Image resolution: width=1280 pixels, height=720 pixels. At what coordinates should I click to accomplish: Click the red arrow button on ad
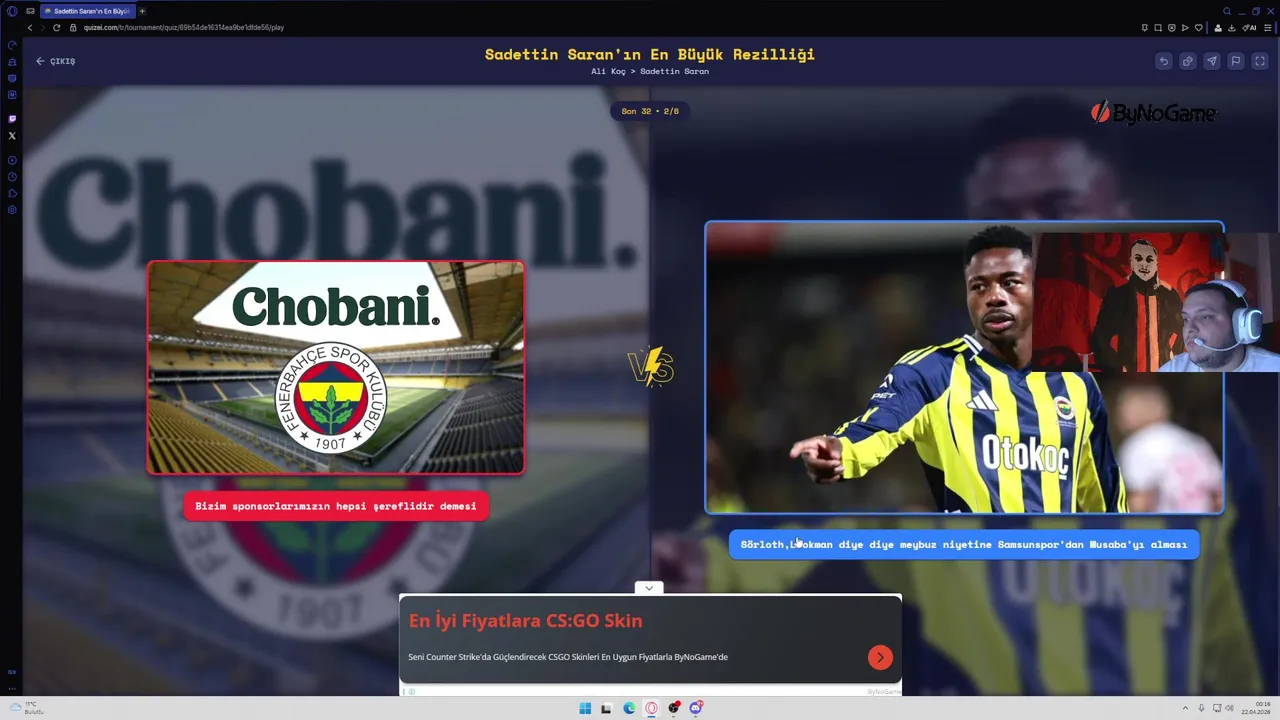(880, 657)
